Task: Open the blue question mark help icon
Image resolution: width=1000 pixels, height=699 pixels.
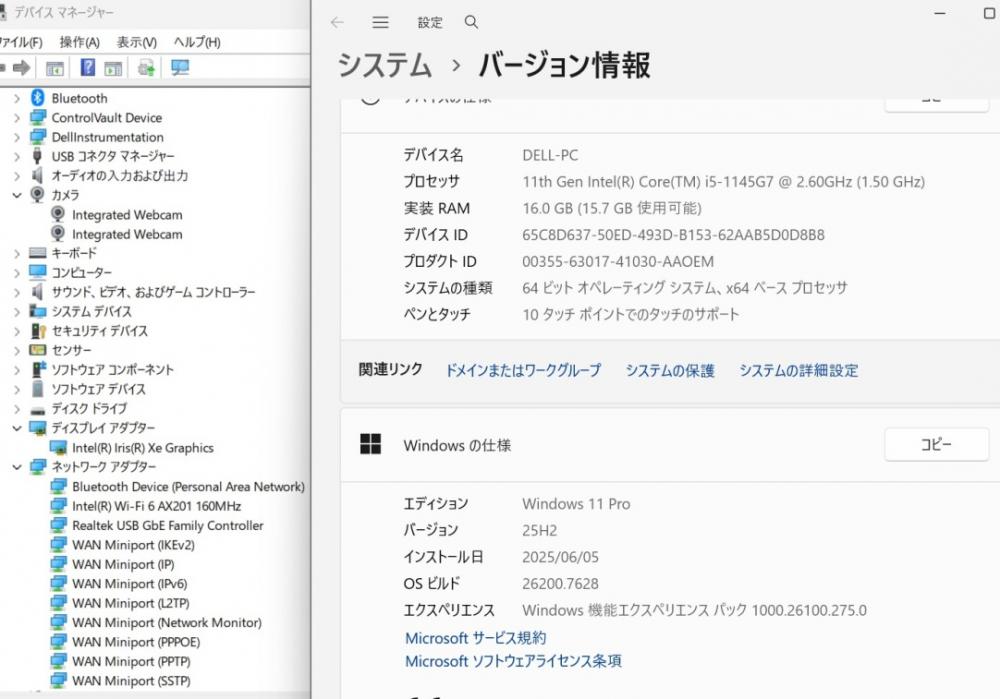Action: pos(88,68)
